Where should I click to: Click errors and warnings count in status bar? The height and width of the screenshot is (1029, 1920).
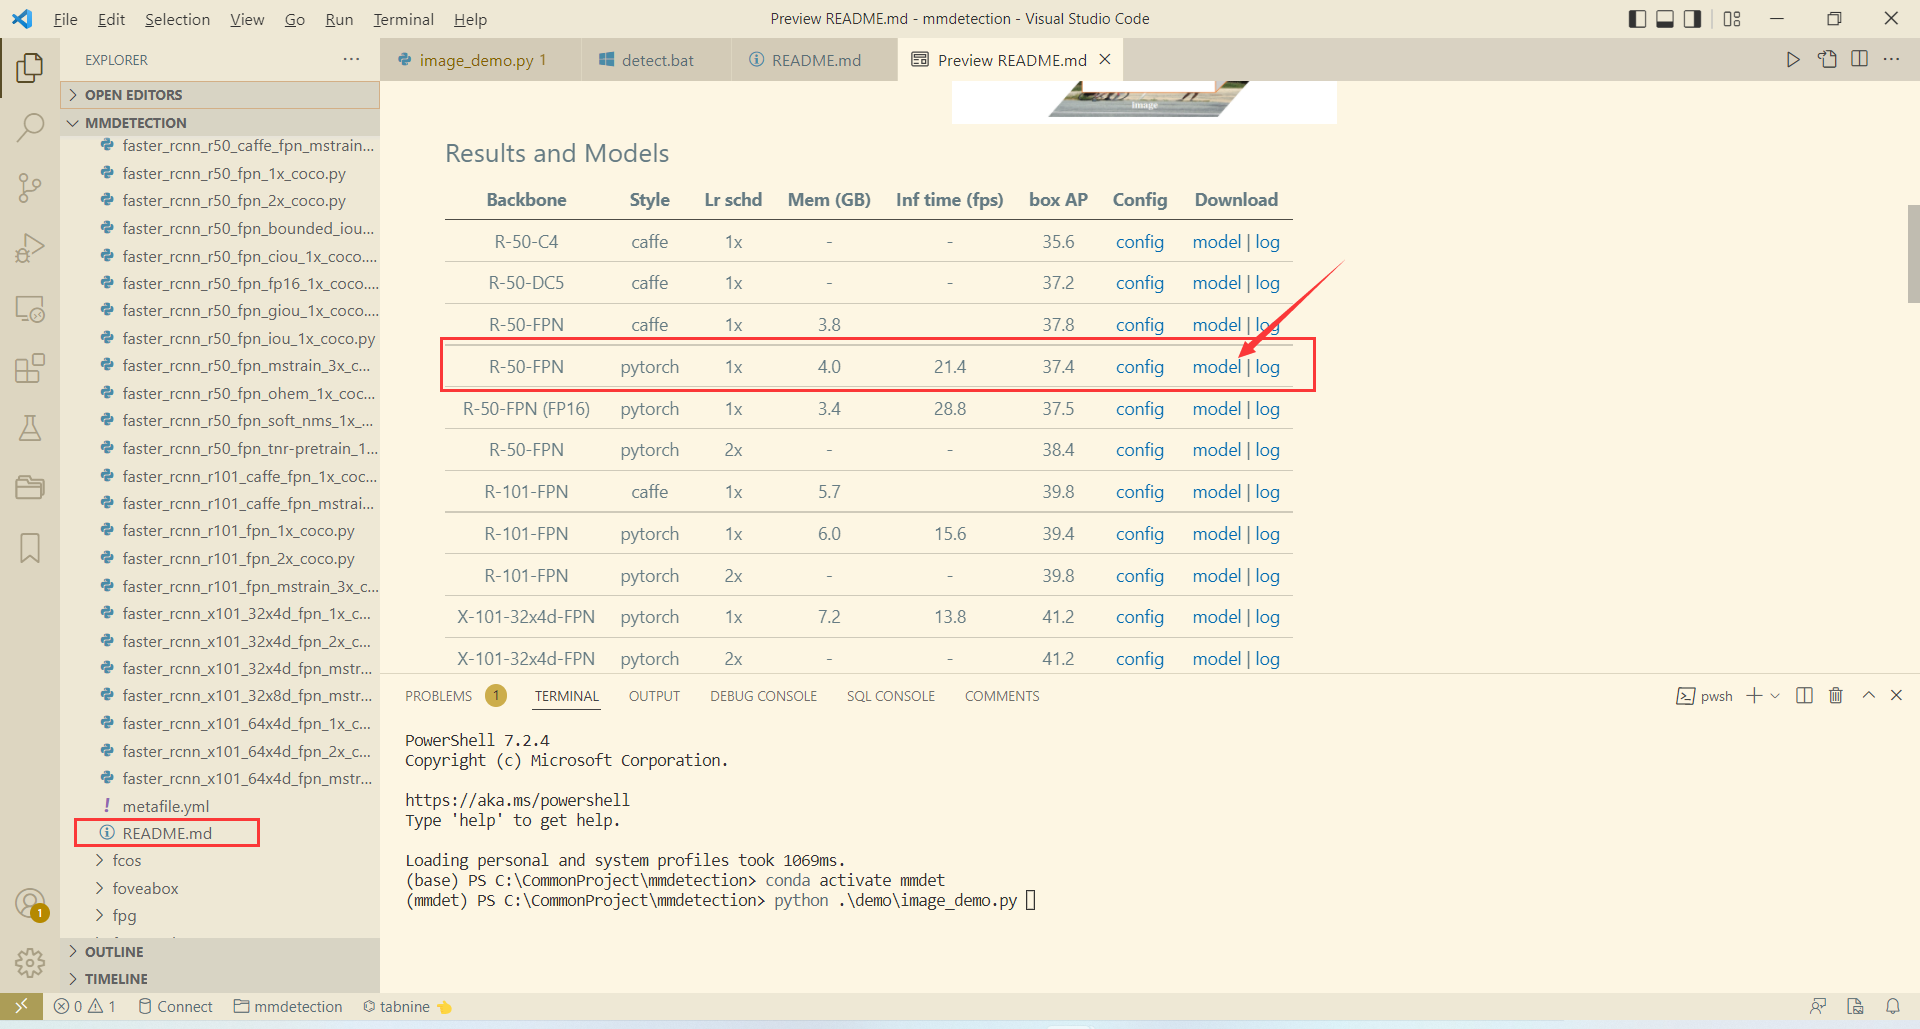point(85,1006)
